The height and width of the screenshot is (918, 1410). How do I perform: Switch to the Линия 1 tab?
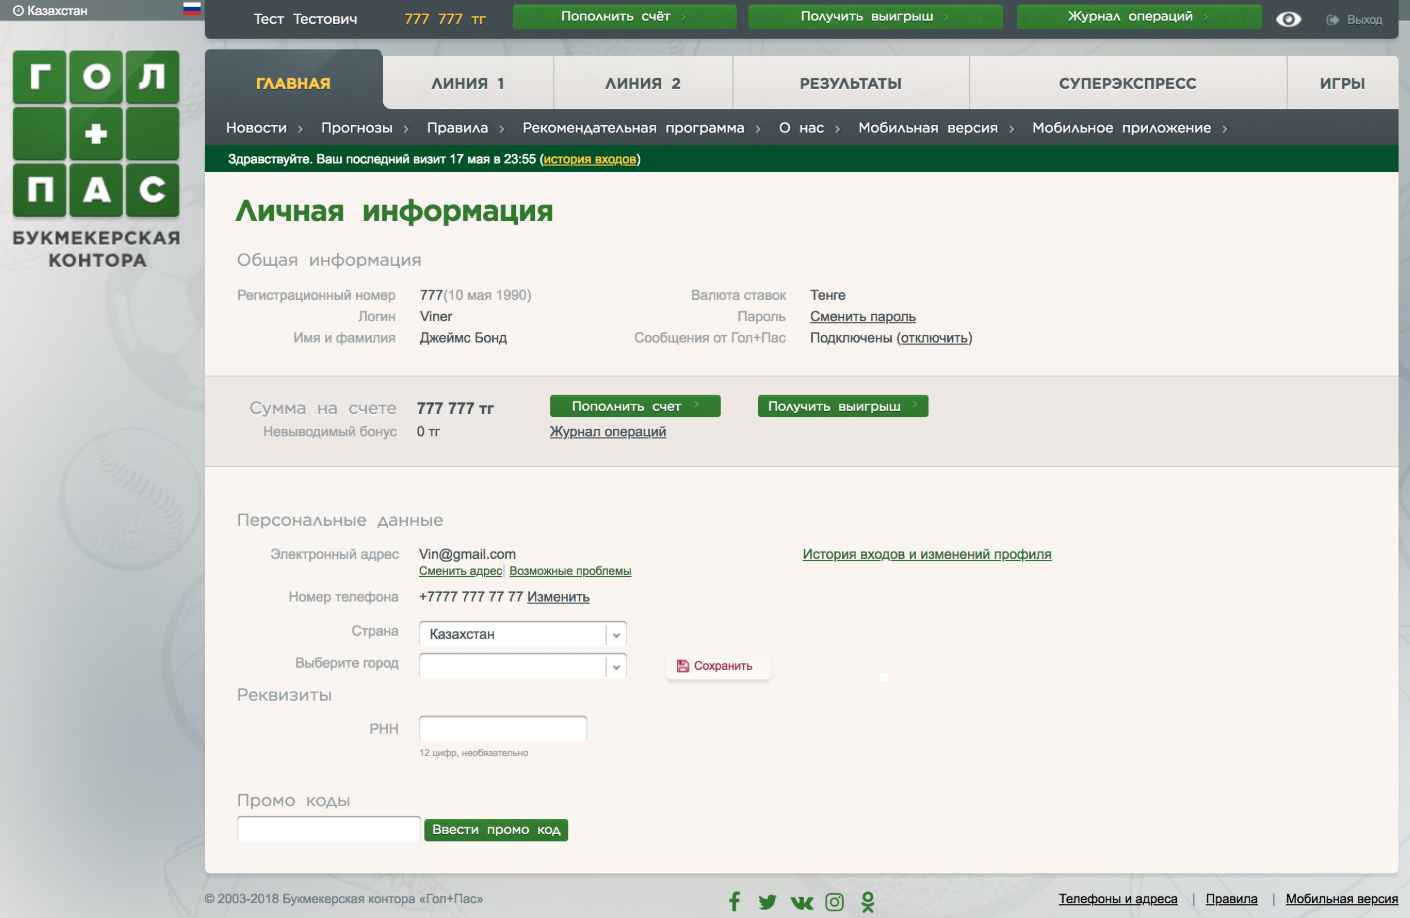click(467, 84)
